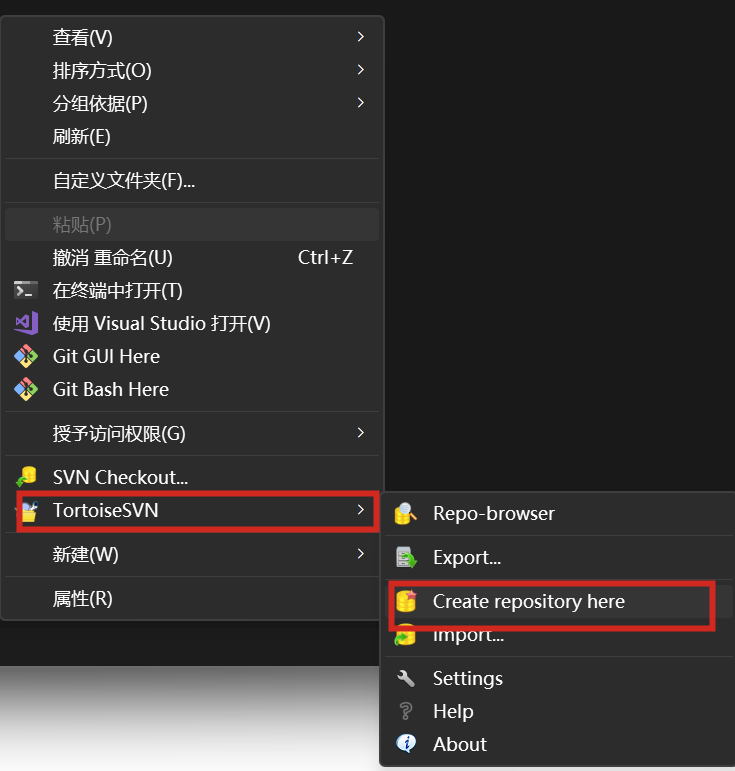Image resolution: width=735 pixels, height=771 pixels.
Task: Expand the 新建(W) submenu arrow
Action: (x=360, y=554)
